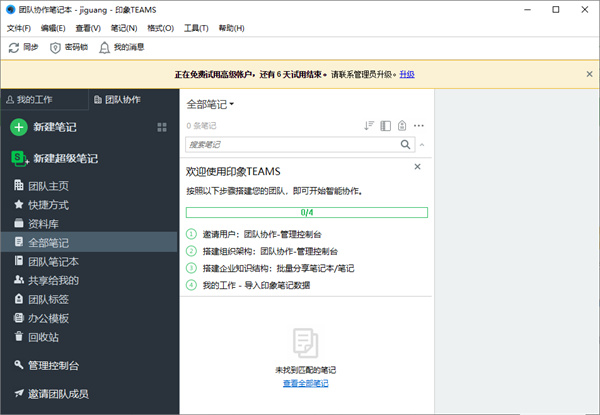Click the three-dot more options icon
This screenshot has width=600, height=415.
tap(419, 126)
